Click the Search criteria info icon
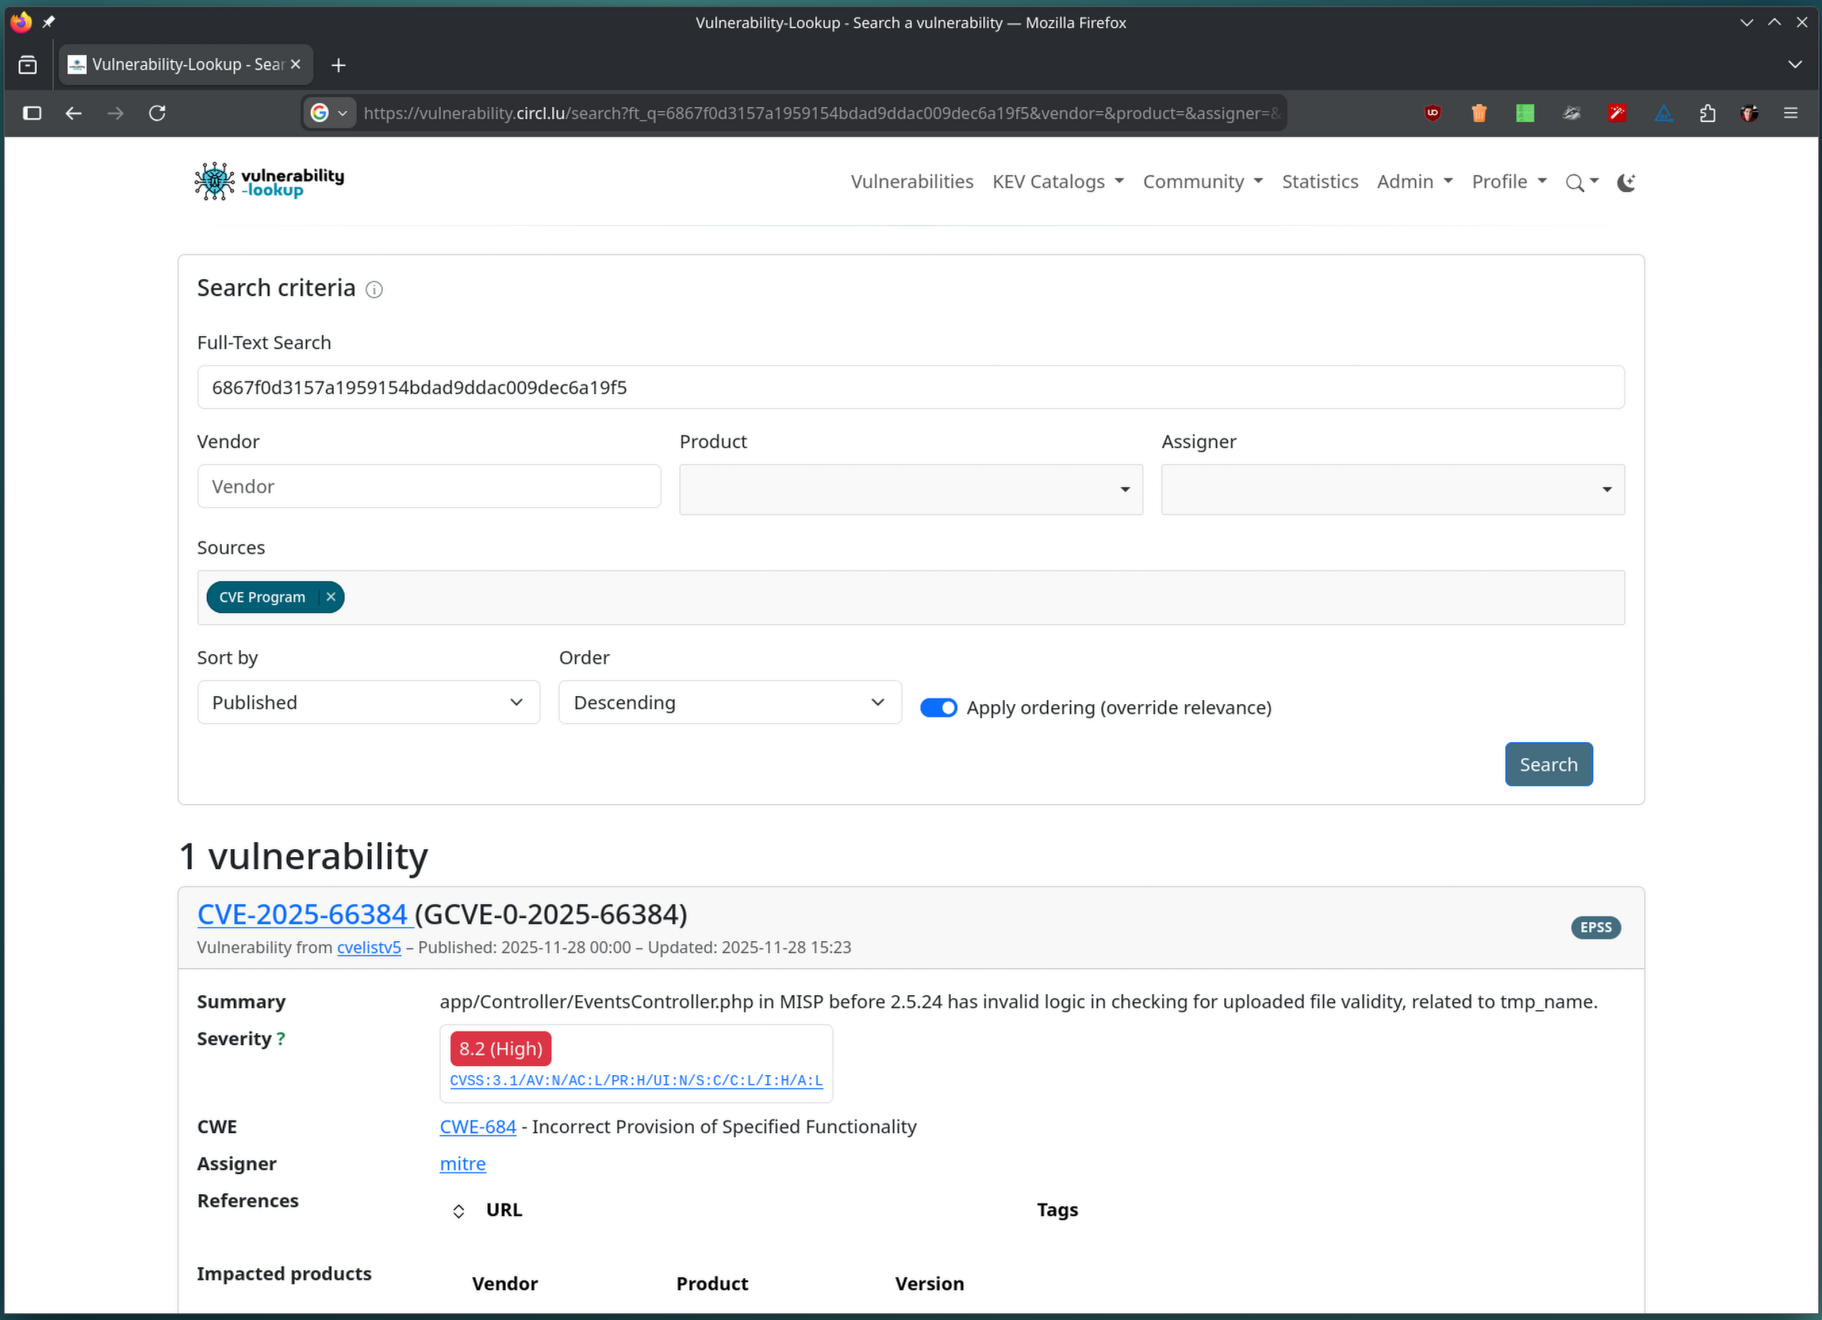1822x1320 pixels. tap(374, 290)
